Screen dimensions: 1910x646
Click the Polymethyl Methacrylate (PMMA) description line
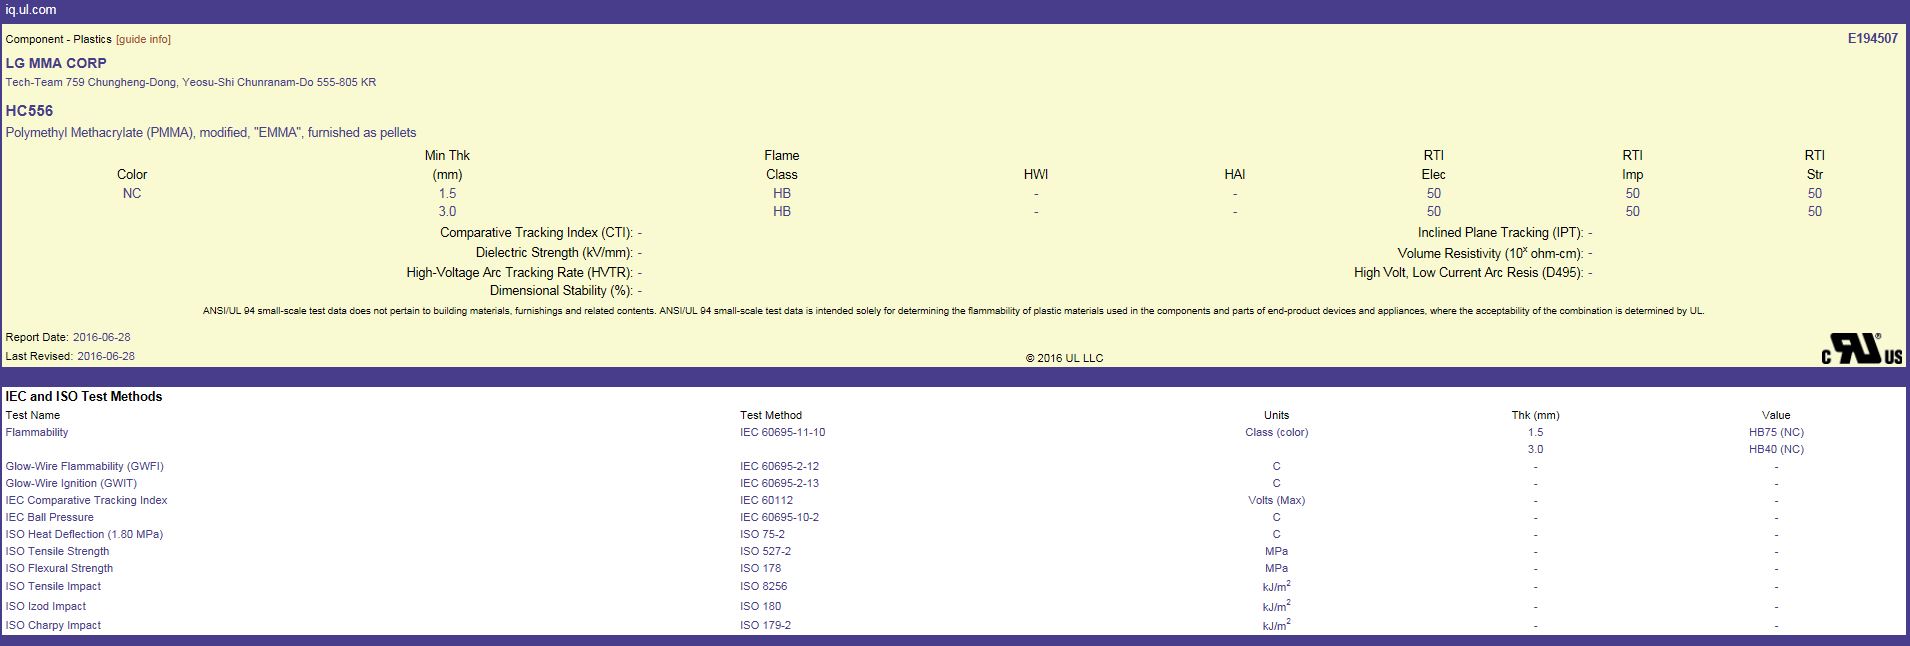[x=211, y=133]
